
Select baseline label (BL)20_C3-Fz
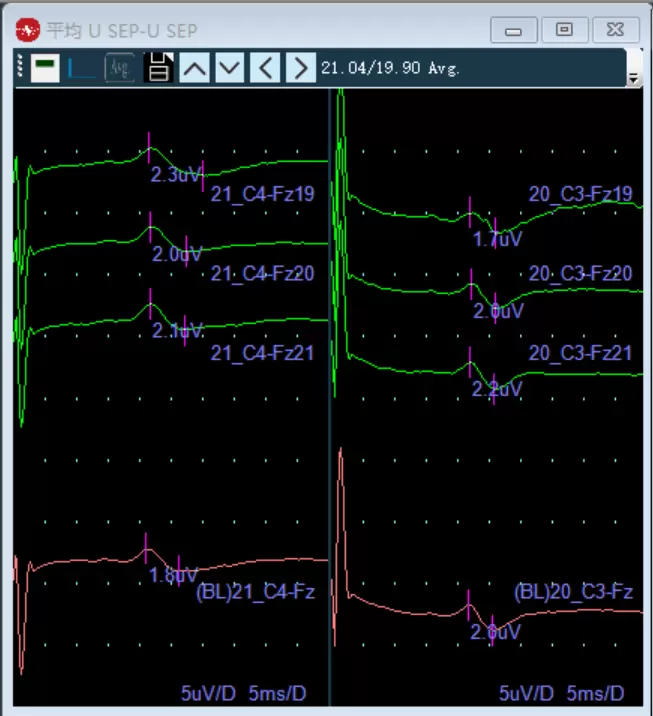click(x=574, y=592)
